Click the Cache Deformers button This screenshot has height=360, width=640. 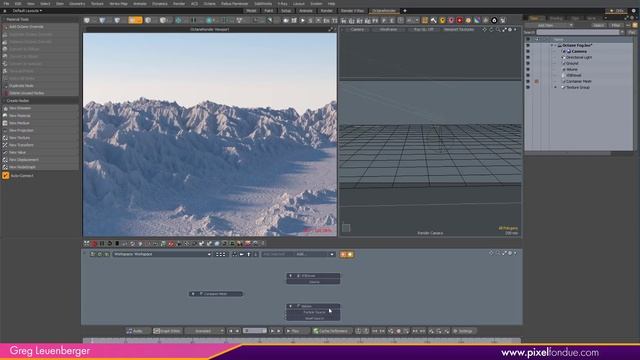331,331
